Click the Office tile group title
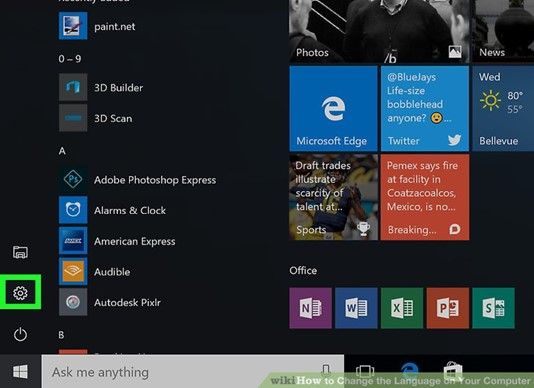The image size is (534, 388). (303, 270)
